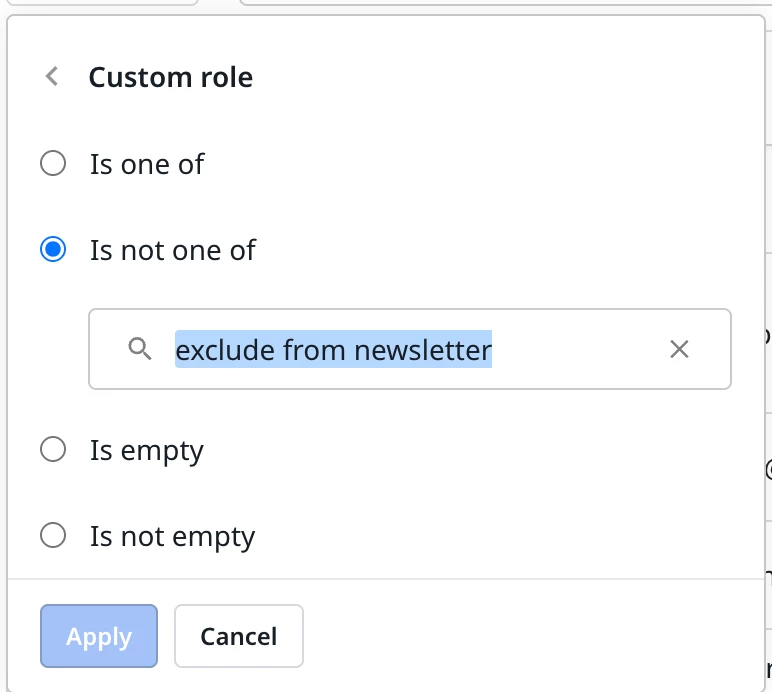Click the 'Is not one of' label text
Viewport: 772px width, 692px height.
[173, 250]
